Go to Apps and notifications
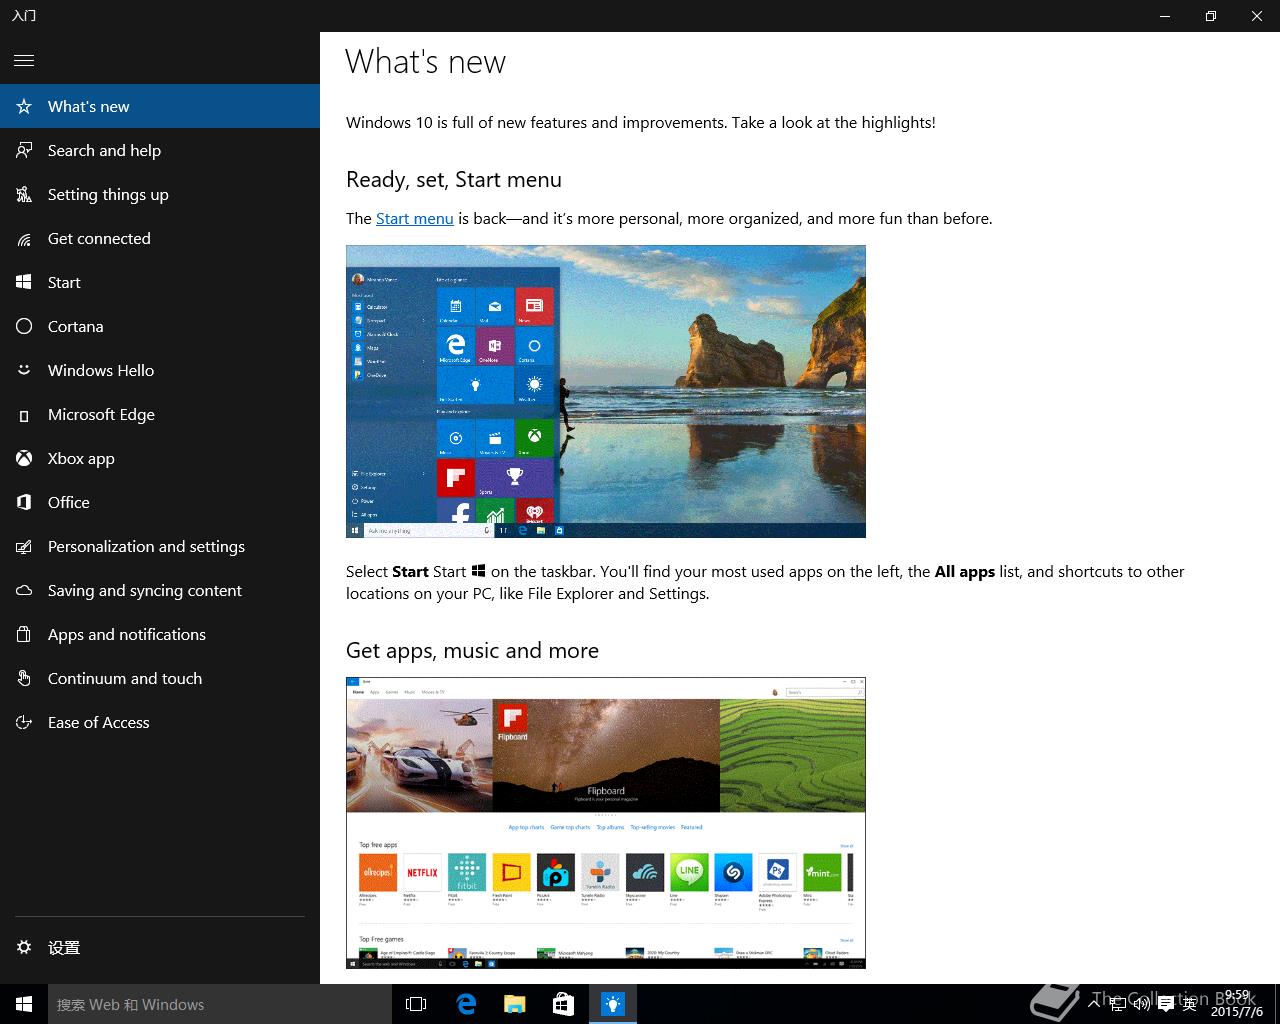 (x=160, y=634)
